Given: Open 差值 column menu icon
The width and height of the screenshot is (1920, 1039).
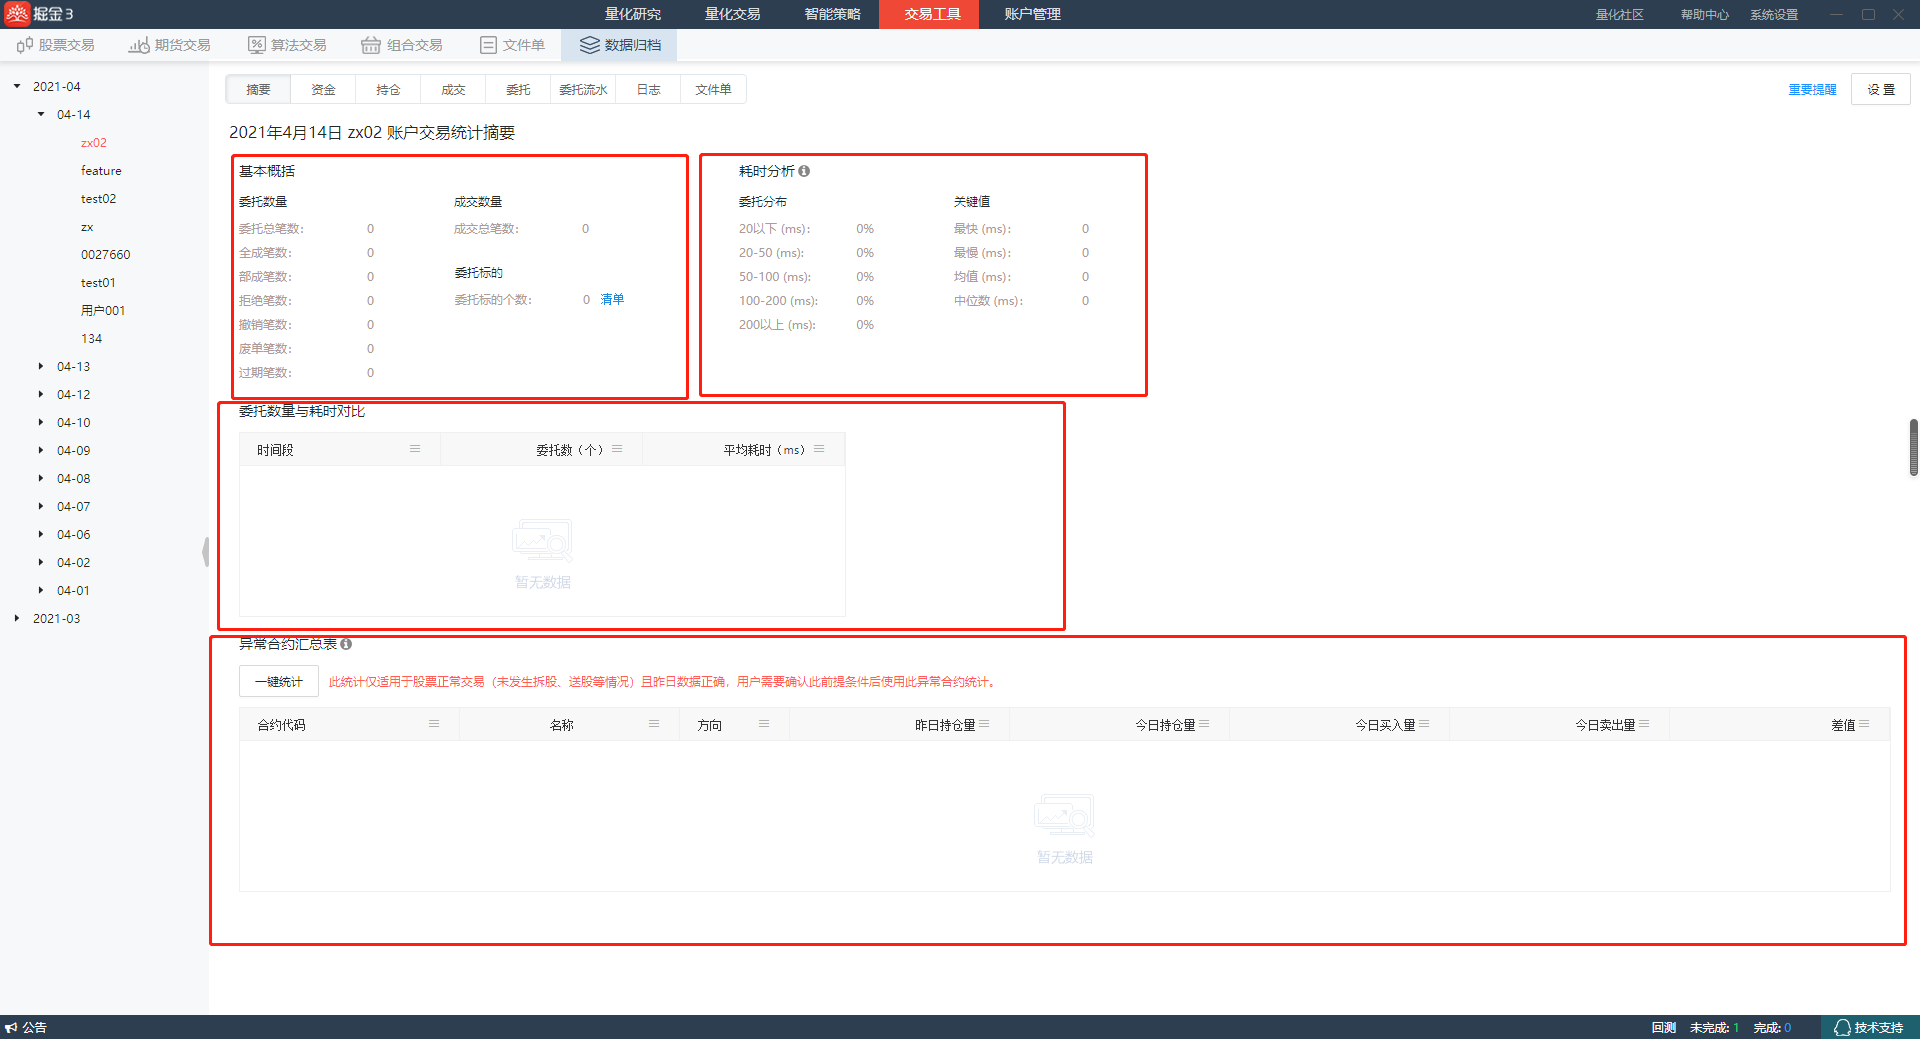Looking at the screenshot, I should pos(1864,723).
